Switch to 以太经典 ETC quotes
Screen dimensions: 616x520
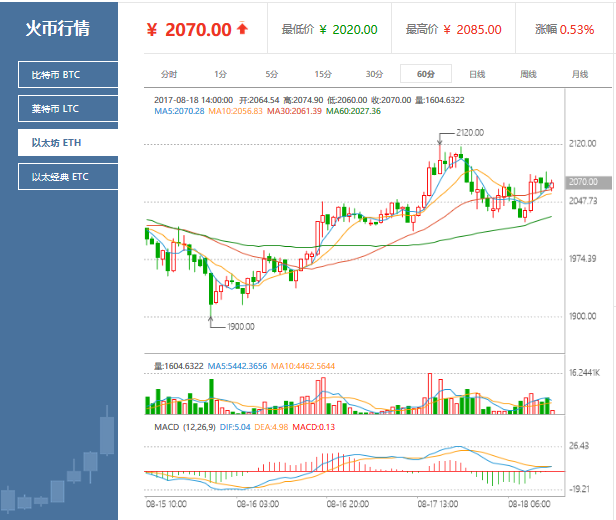[68, 177]
